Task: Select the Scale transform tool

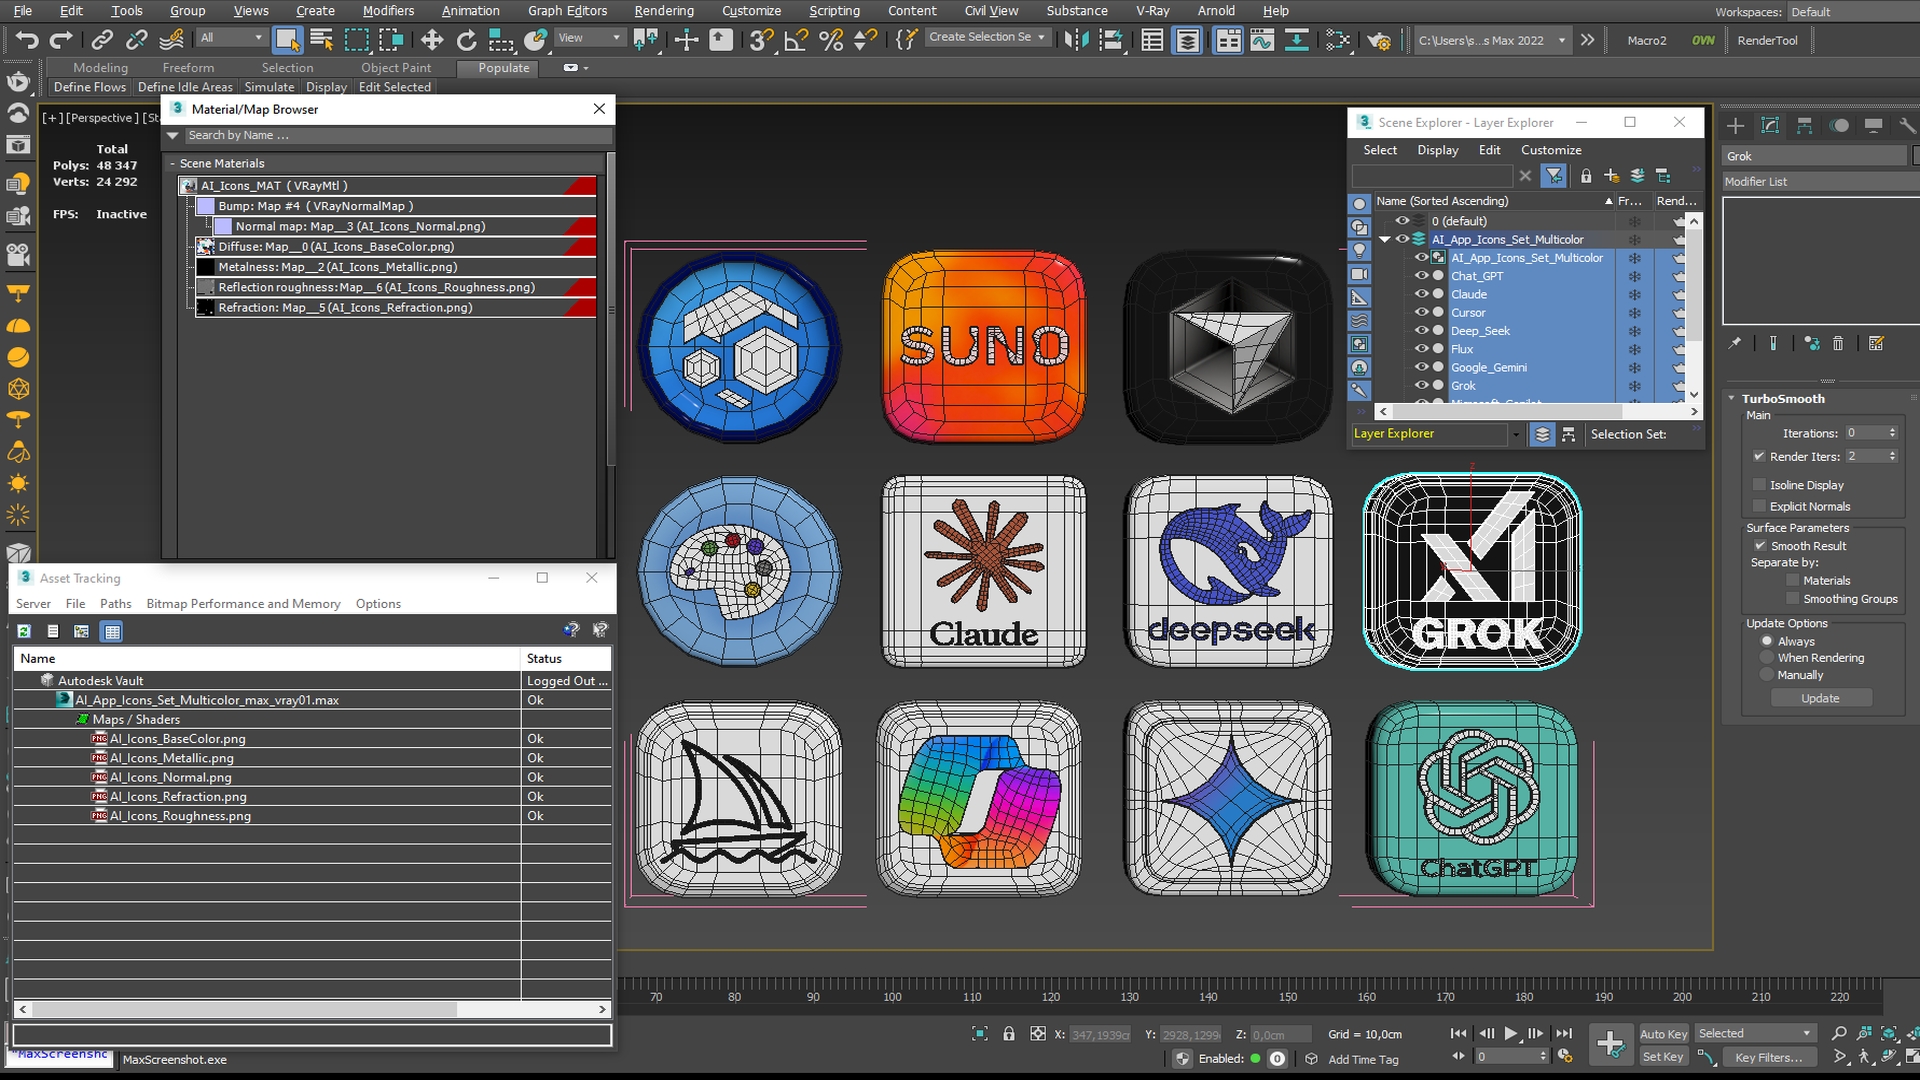Action: tap(500, 40)
